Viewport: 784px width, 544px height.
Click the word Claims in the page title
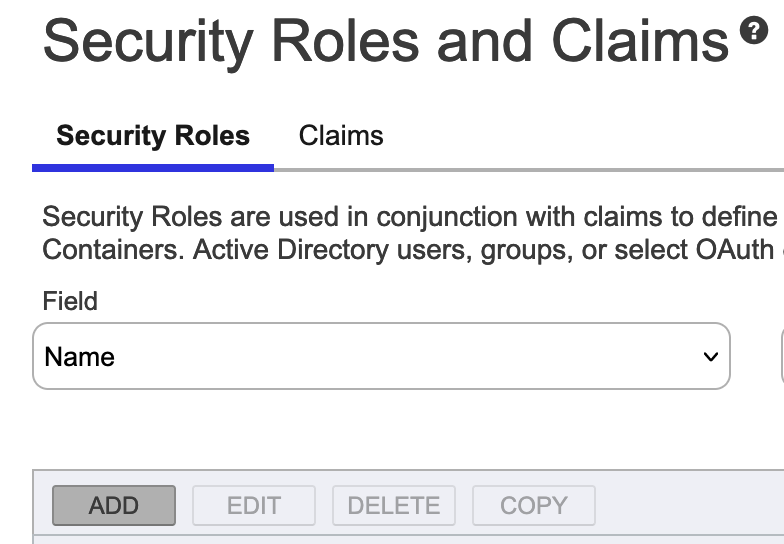[x=640, y=41]
